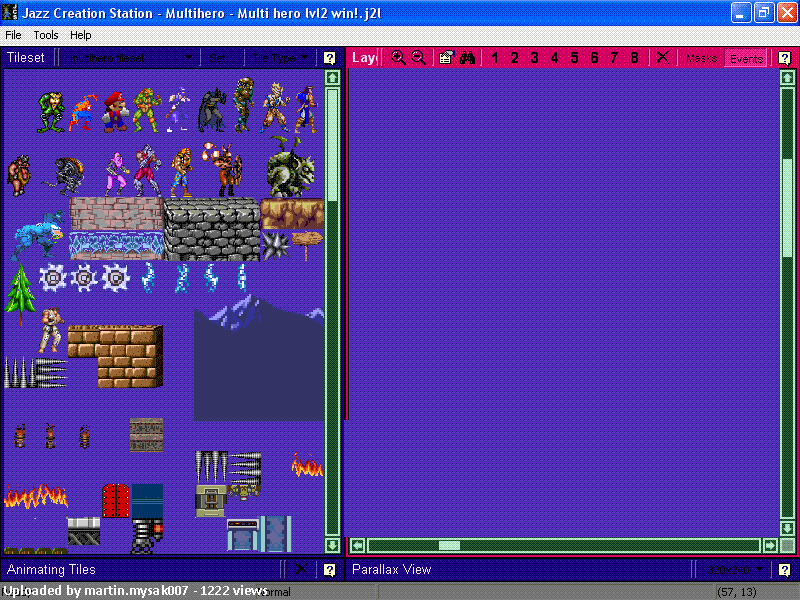Open level properties clipboard icon

(446, 58)
